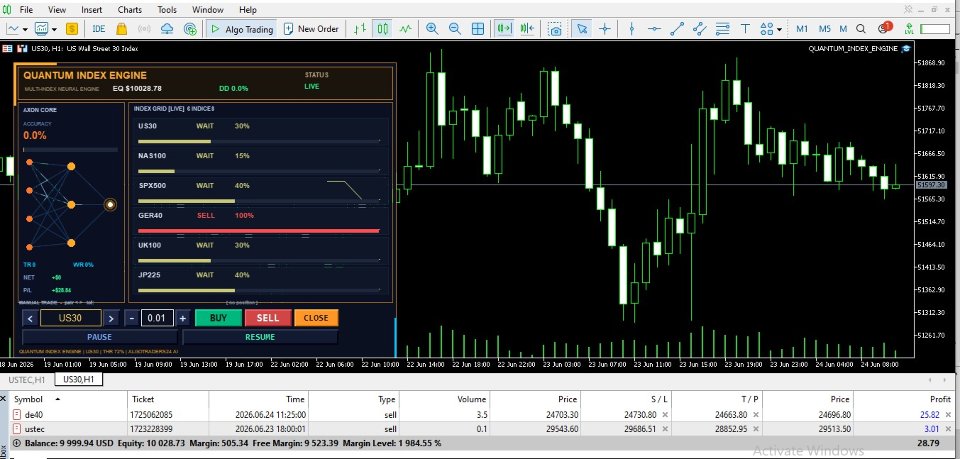Image resolution: width=960 pixels, height=459 pixels.
Task: Select the equidistant channel tool
Action: click(x=700, y=28)
